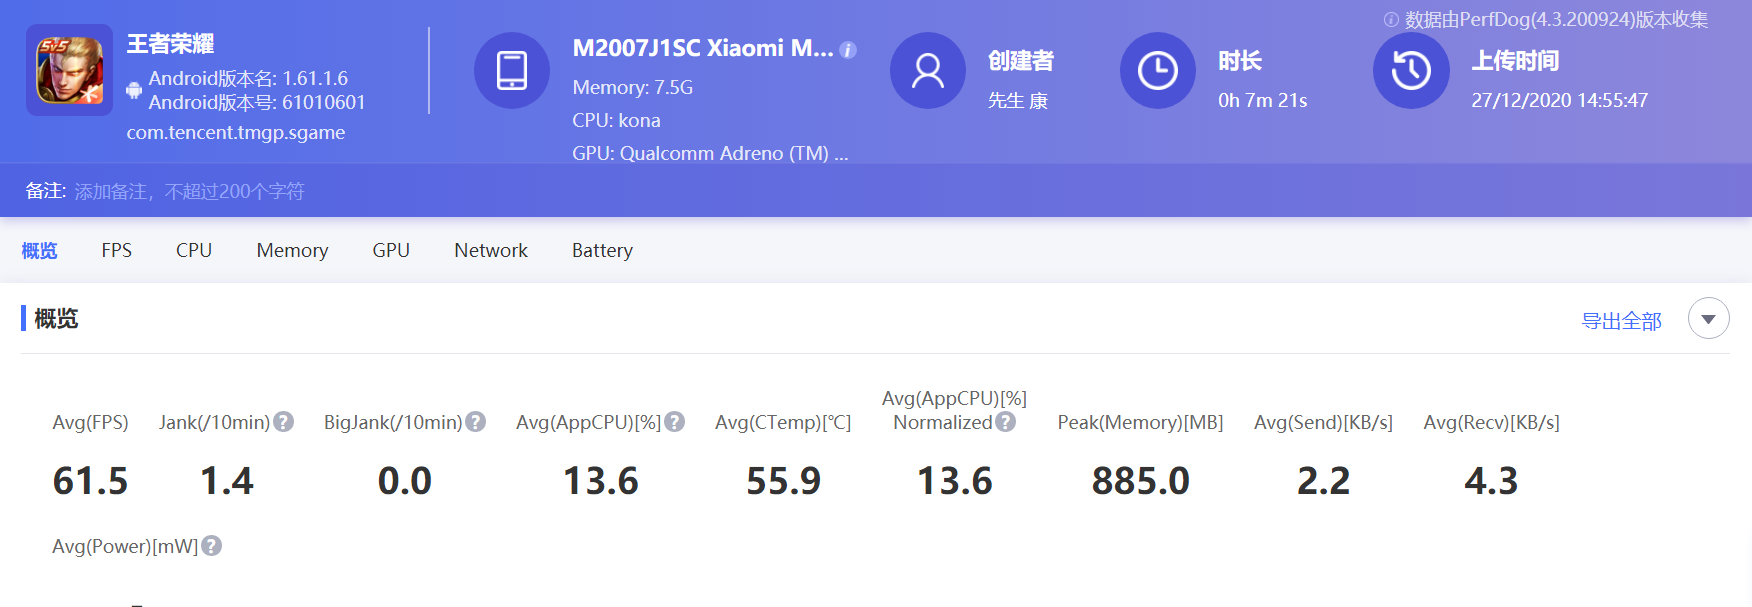Show help for Avg(AppCPU) Normalized metric
Viewport: 1752px width, 607px height.
(x=1006, y=422)
